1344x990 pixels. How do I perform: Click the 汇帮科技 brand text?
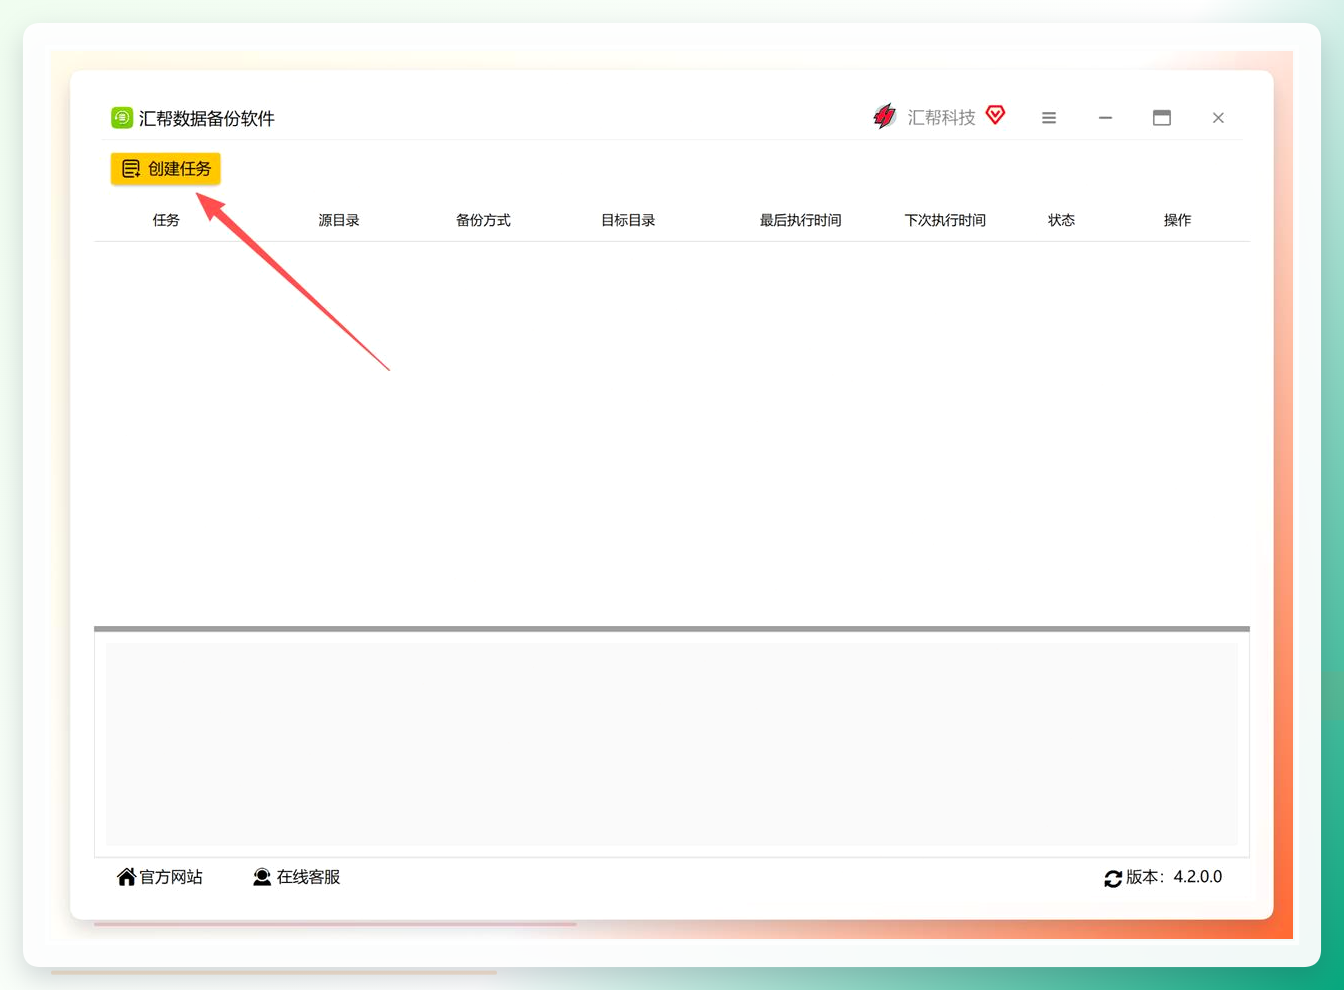(x=941, y=118)
